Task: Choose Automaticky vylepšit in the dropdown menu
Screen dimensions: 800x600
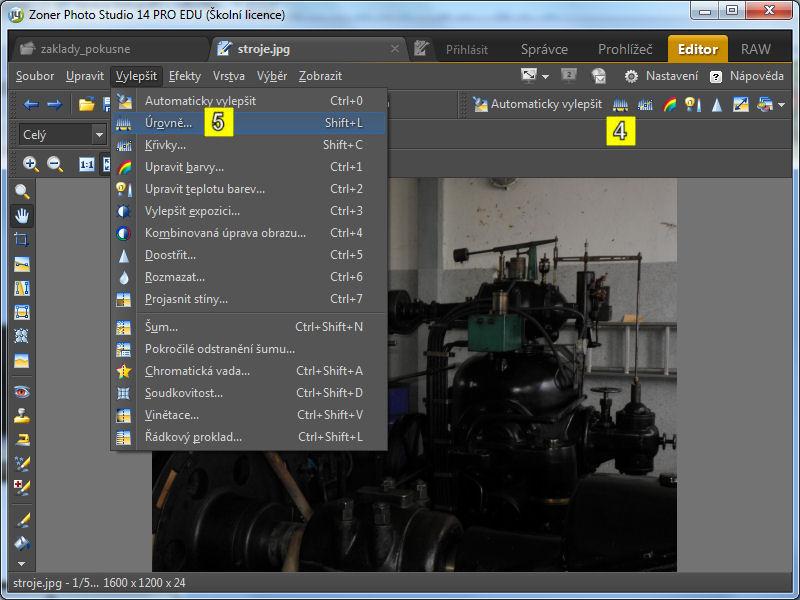Action: coord(248,101)
